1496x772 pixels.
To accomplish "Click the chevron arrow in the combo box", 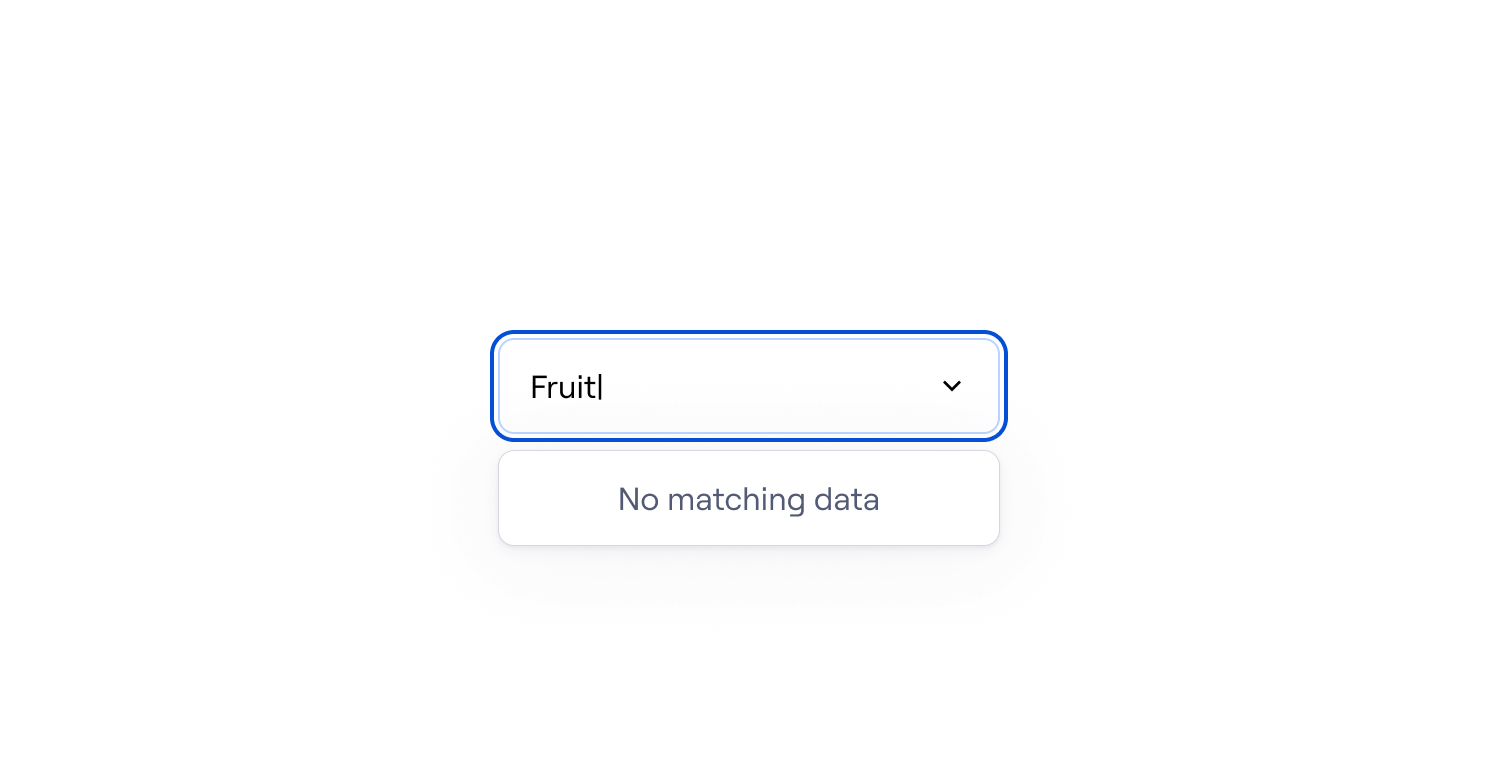I will (951, 386).
